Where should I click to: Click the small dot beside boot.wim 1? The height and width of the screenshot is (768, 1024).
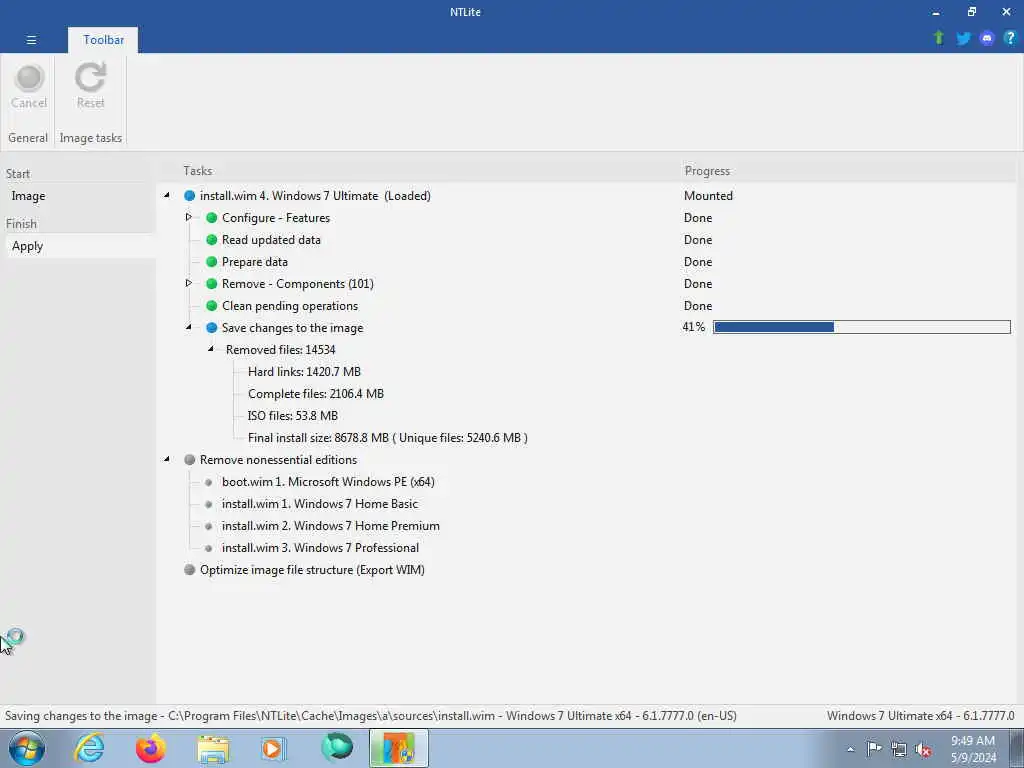(x=208, y=482)
